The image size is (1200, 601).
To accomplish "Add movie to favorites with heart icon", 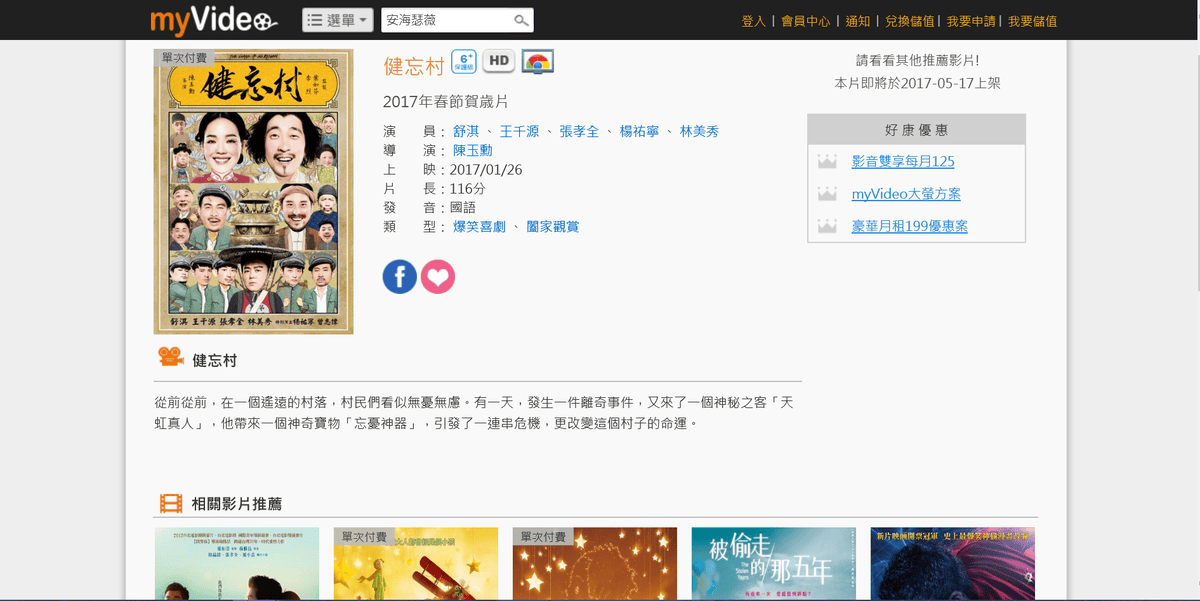I will (438, 276).
